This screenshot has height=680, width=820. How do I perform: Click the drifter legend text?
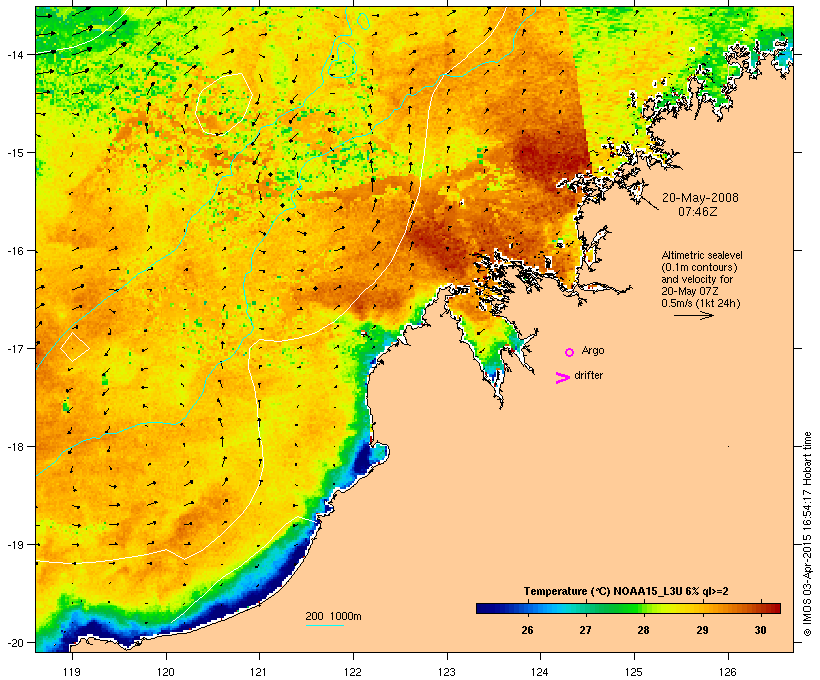pyautogui.click(x=588, y=375)
